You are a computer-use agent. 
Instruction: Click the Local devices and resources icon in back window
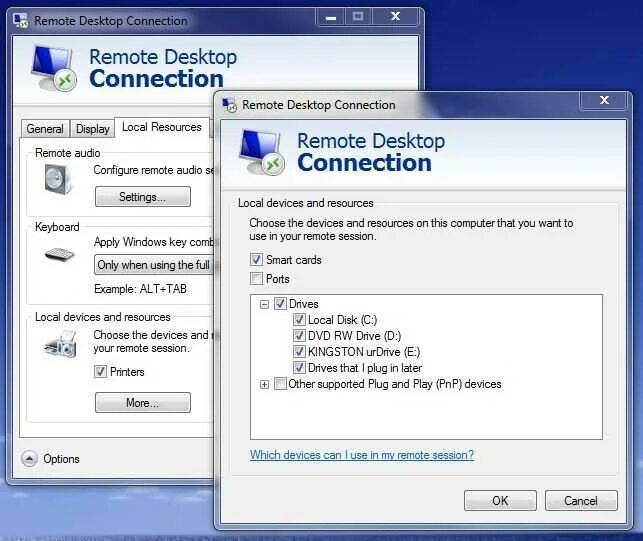click(x=60, y=345)
